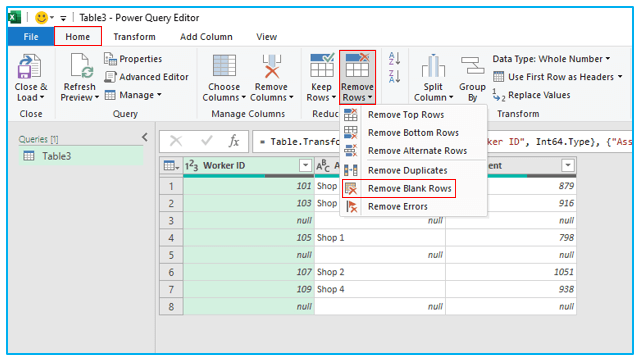
Task: Click the cell with value 109
Action: point(249,289)
